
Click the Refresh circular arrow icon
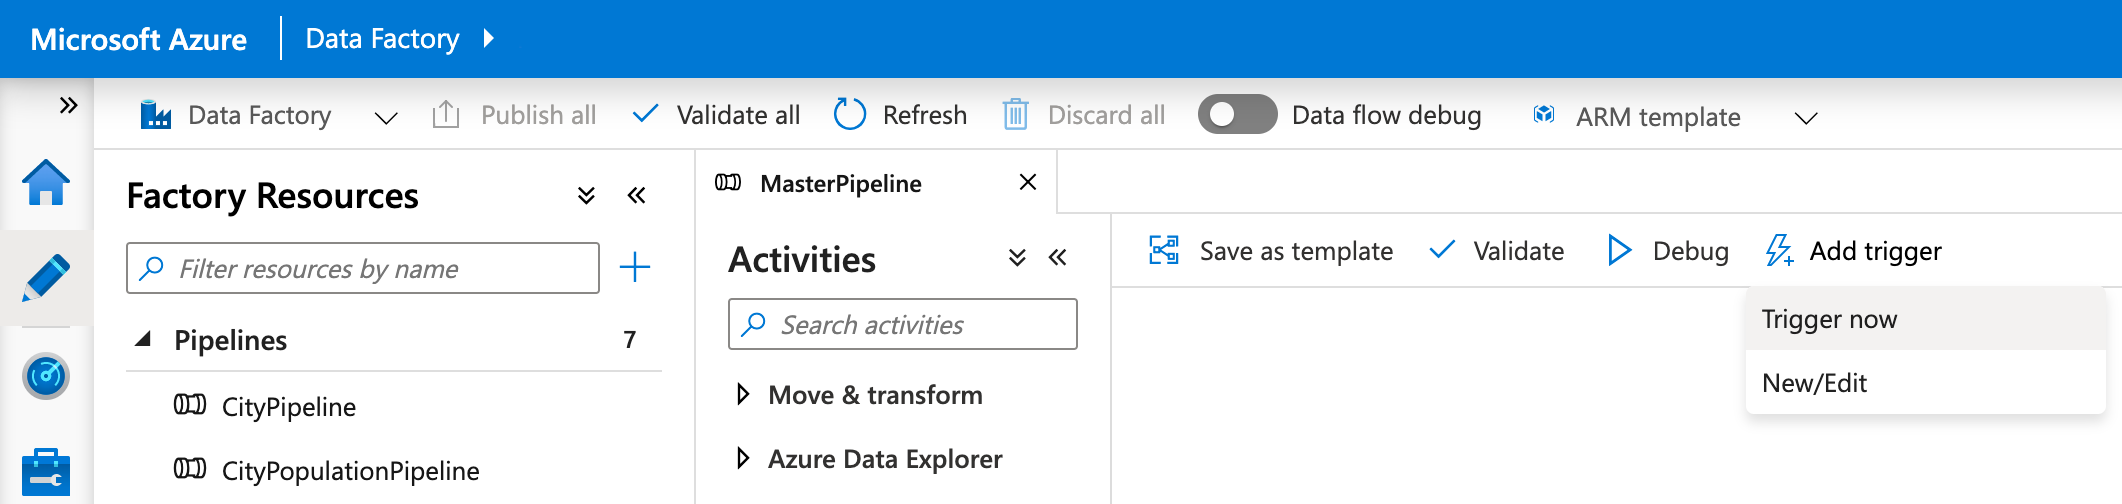tap(850, 114)
